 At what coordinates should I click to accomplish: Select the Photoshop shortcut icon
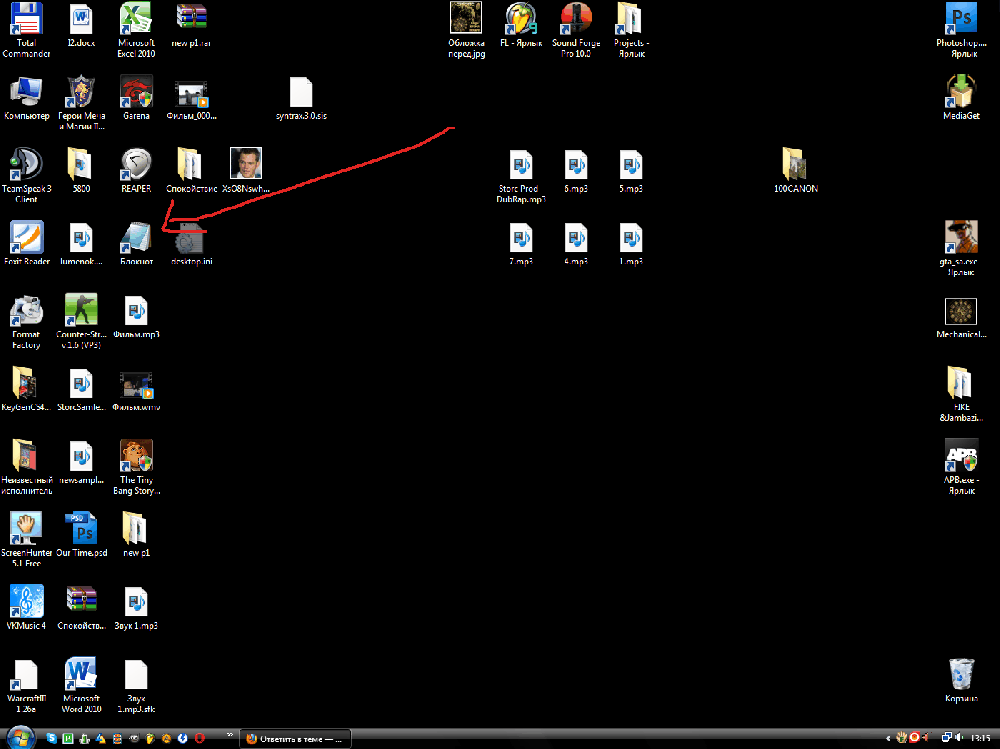pos(961,20)
